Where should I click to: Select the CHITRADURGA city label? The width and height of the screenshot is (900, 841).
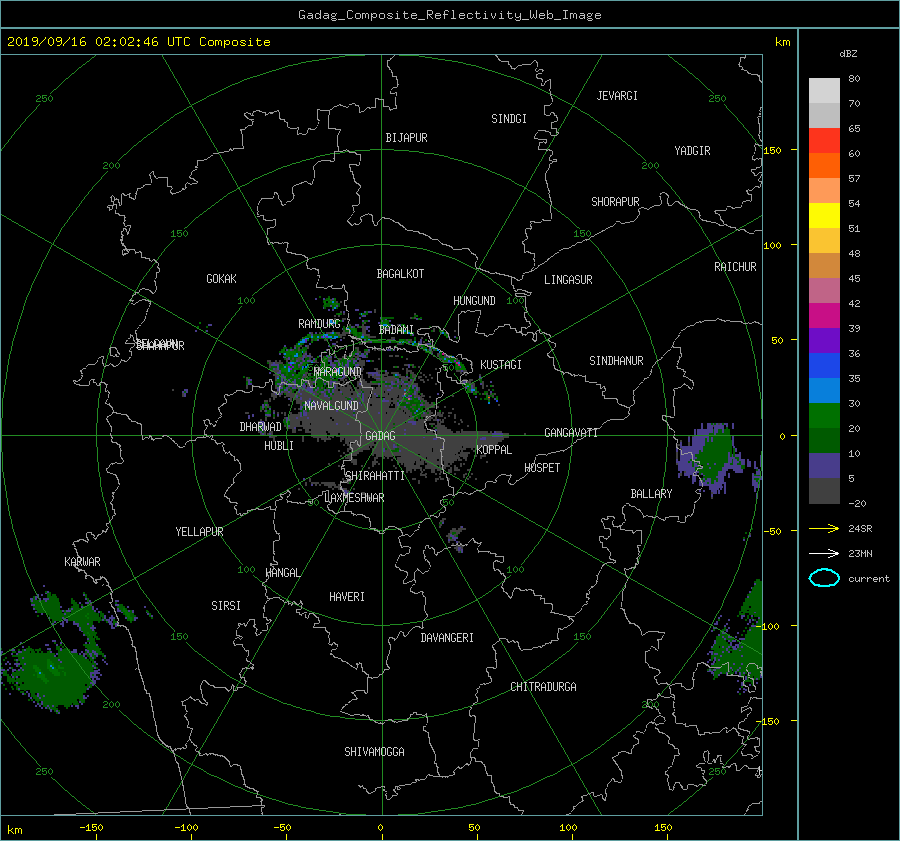coord(543,687)
